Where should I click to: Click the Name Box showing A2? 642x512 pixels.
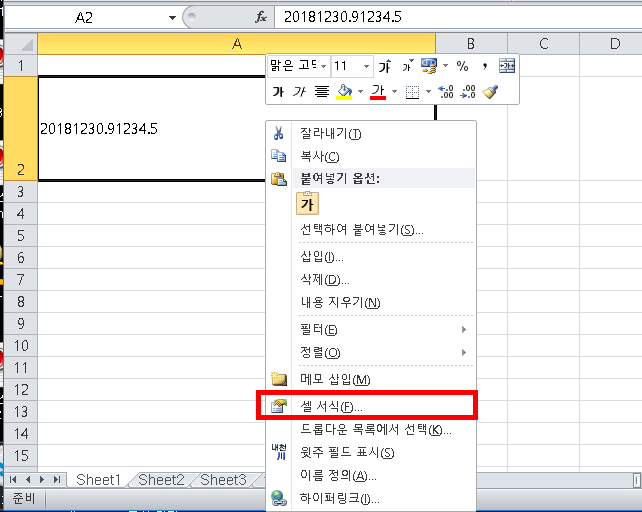[84, 18]
